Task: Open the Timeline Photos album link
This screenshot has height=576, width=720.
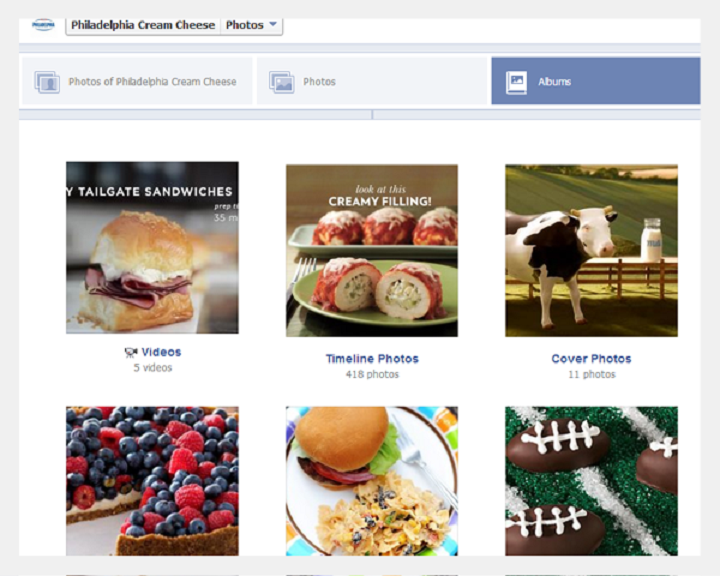Action: (372, 359)
